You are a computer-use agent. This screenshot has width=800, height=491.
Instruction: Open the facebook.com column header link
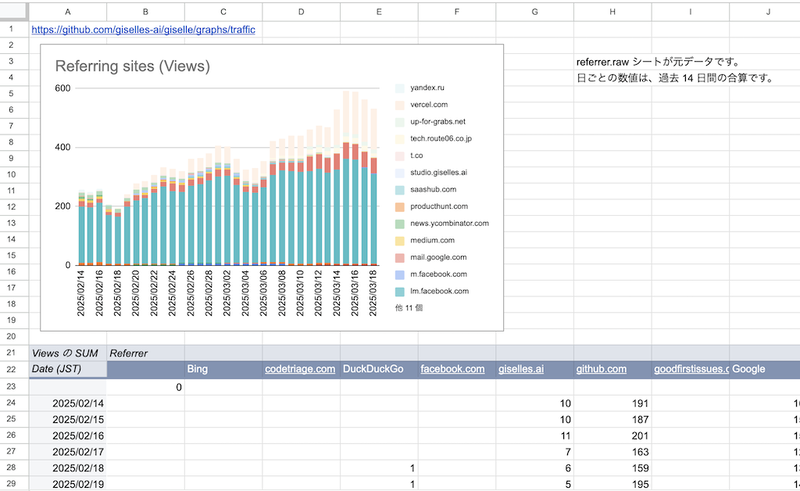[x=453, y=369]
